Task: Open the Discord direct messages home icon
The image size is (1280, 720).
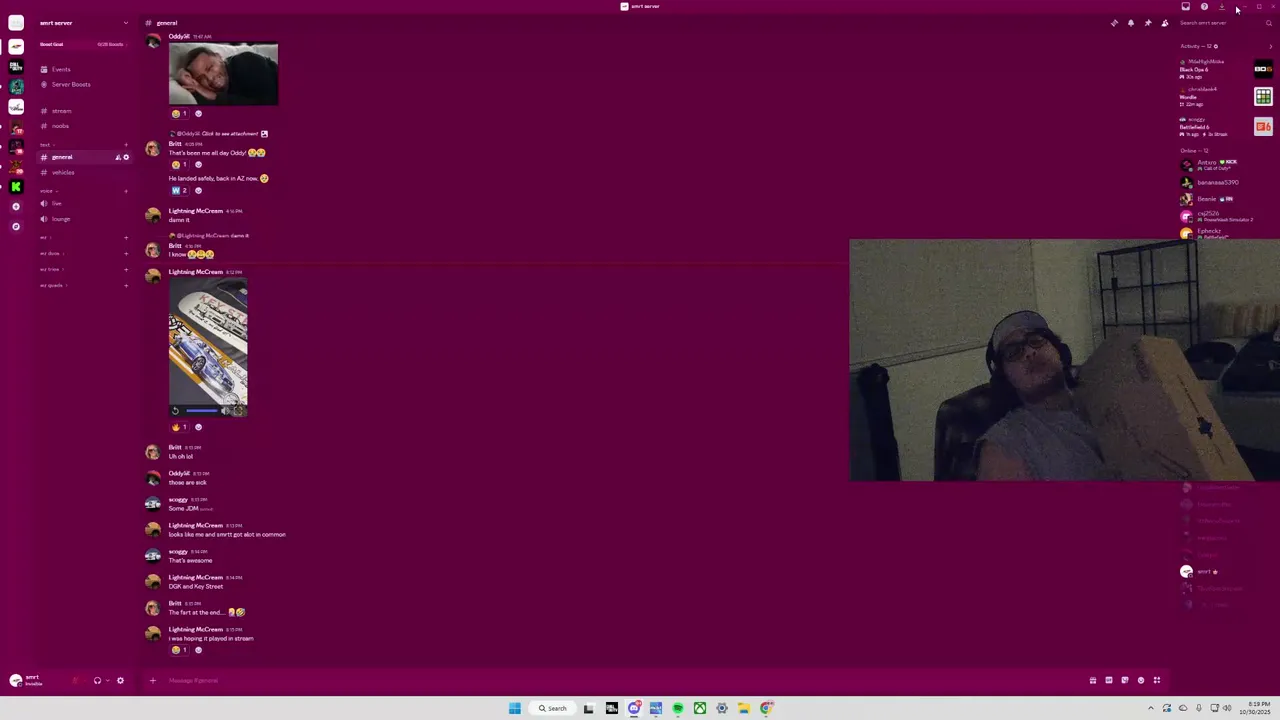Action: pos(15,23)
